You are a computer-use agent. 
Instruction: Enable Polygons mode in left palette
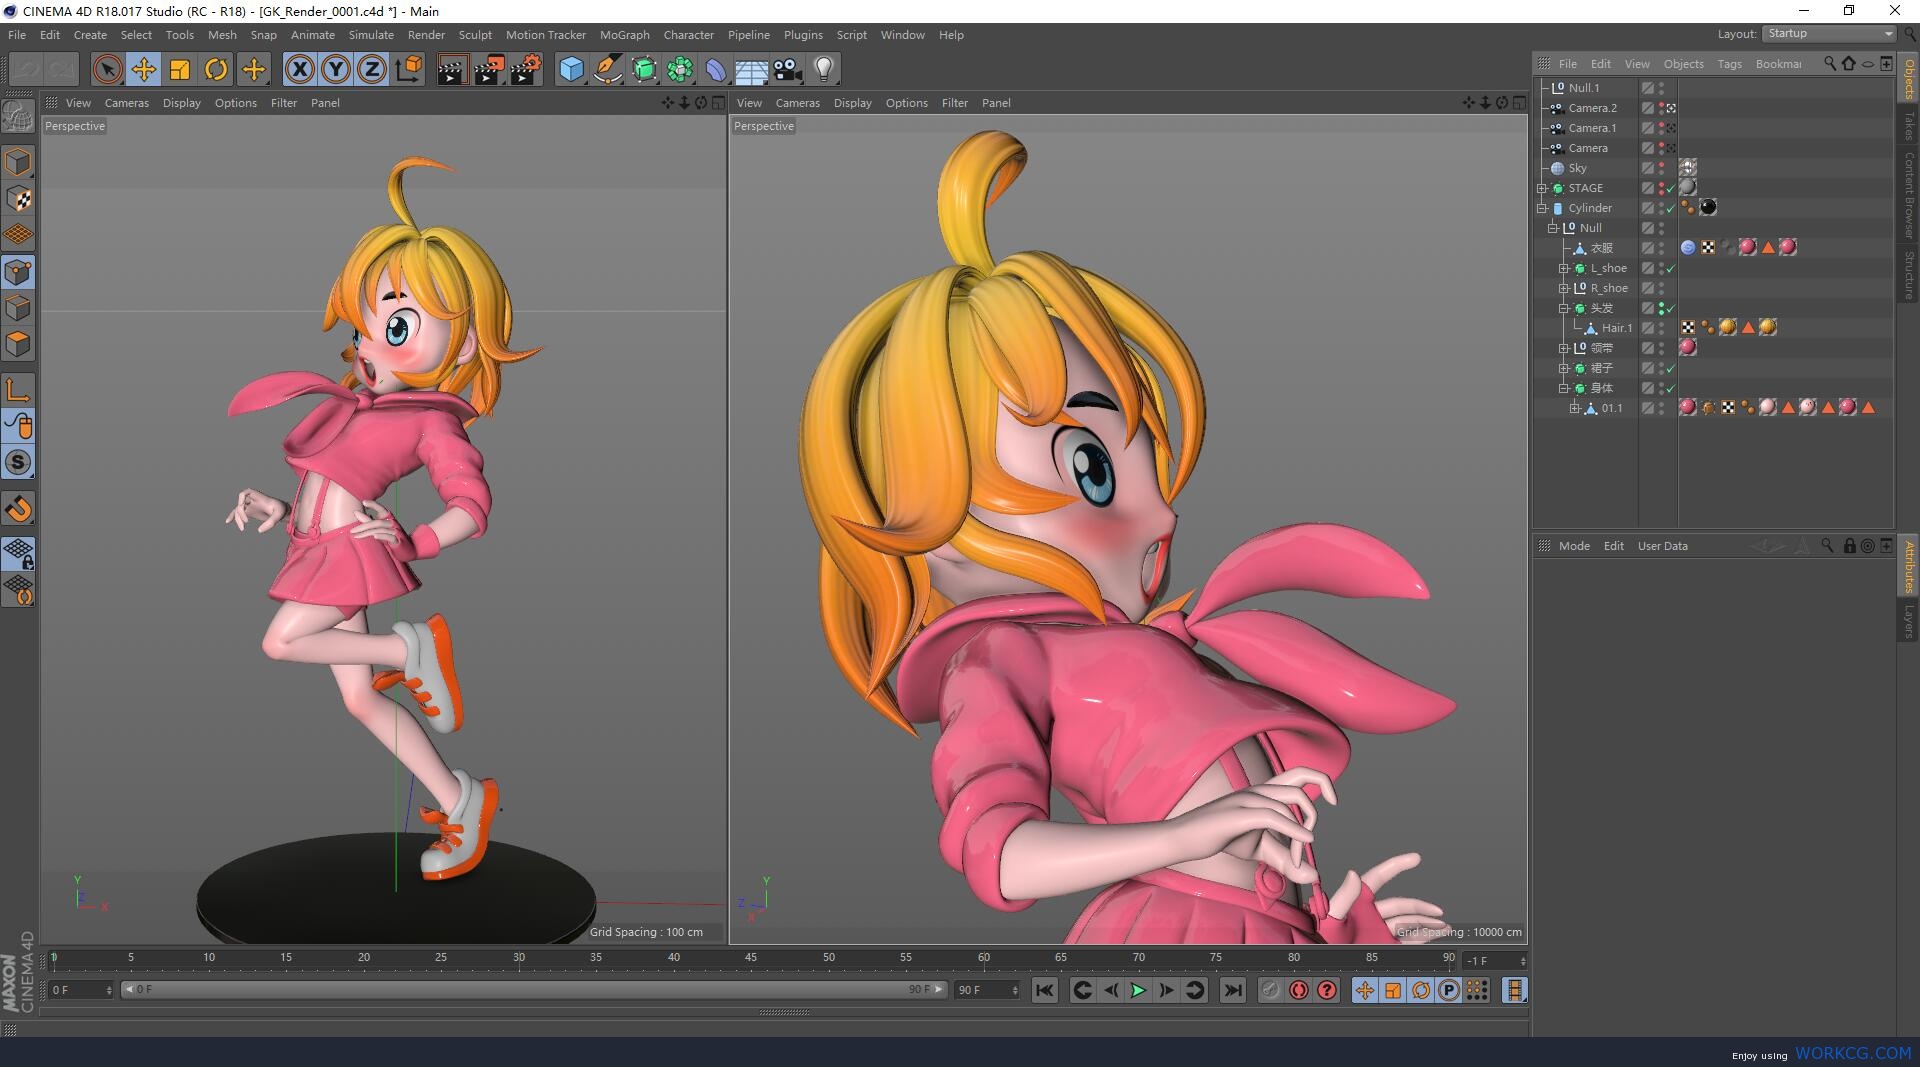point(18,345)
